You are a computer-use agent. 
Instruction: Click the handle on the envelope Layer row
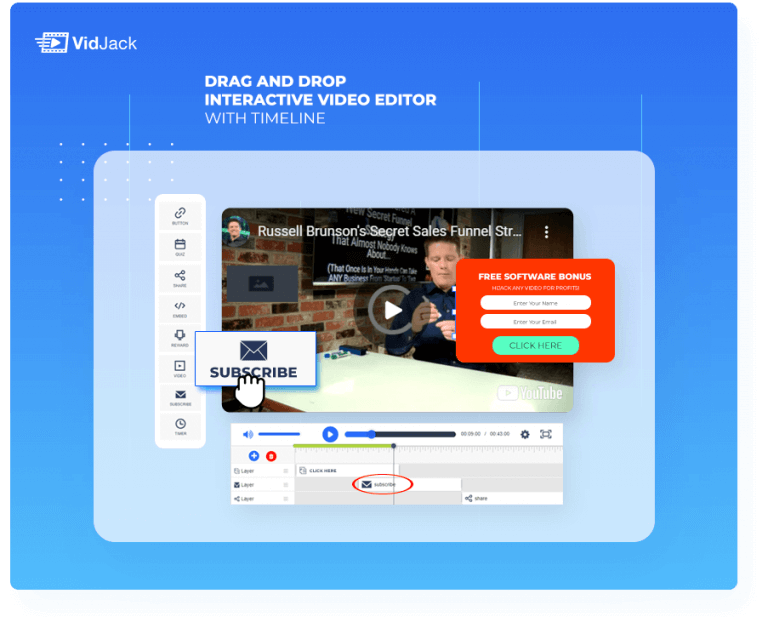click(x=286, y=484)
